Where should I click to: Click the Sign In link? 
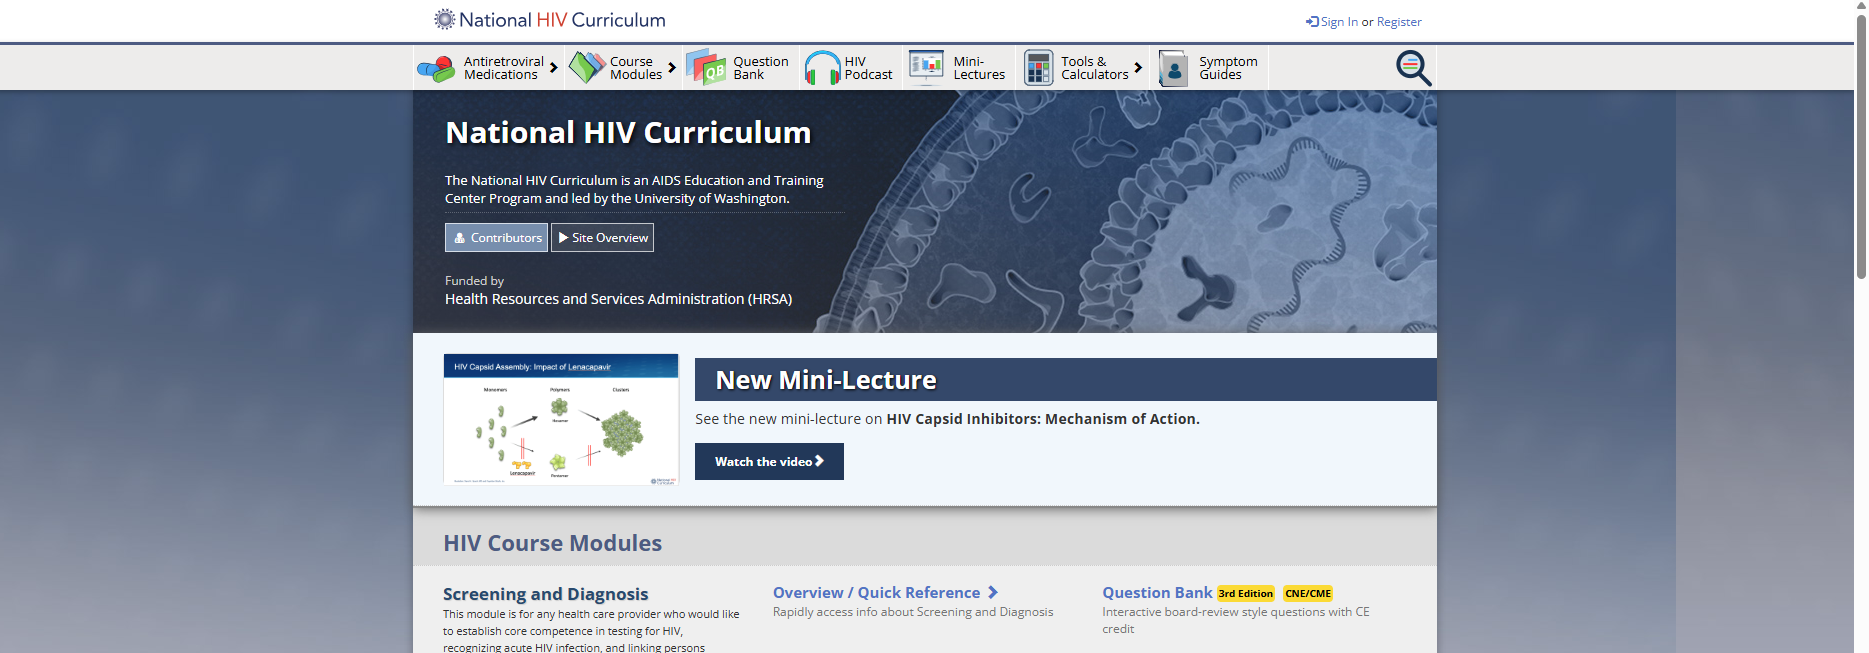tap(1339, 22)
